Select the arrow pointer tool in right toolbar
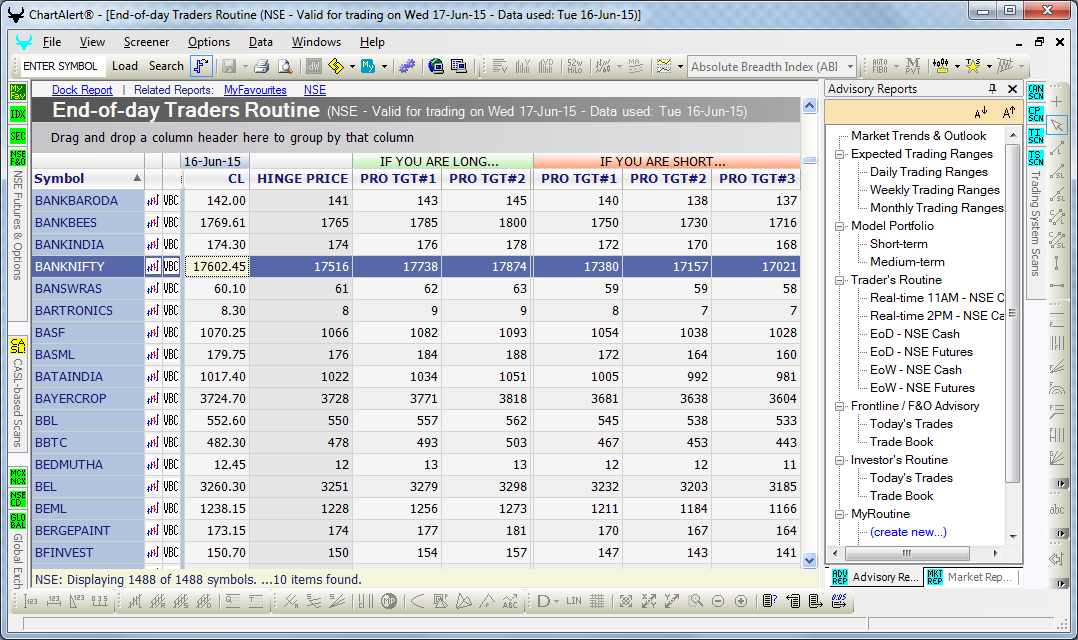This screenshot has width=1078, height=640. tap(1057, 125)
